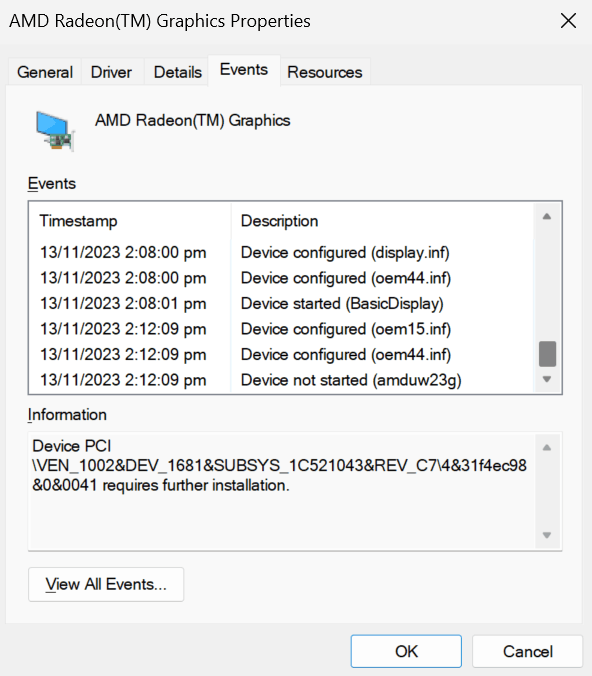592x676 pixels.
Task: Select the 2:12:09 pm 'Device configured (oem44.inf)' event
Action: [x=282, y=354]
